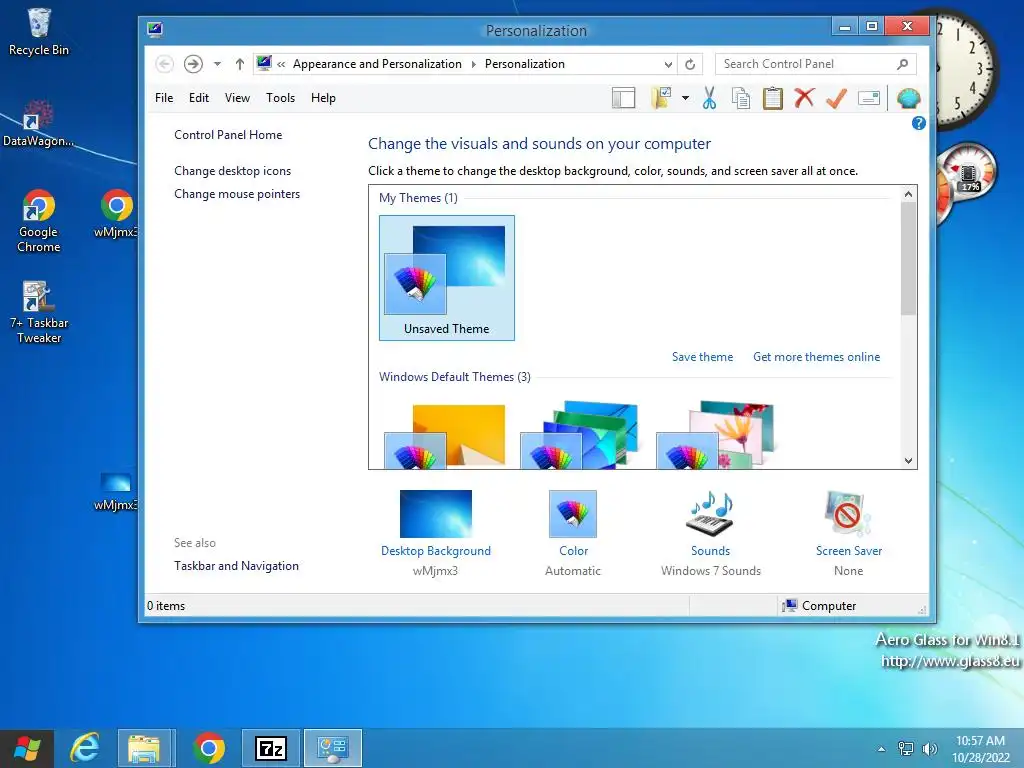Click the folder options icon in toolbar
Image resolution: width=1024 pixels, height=768 pixels.
(661, 98)
